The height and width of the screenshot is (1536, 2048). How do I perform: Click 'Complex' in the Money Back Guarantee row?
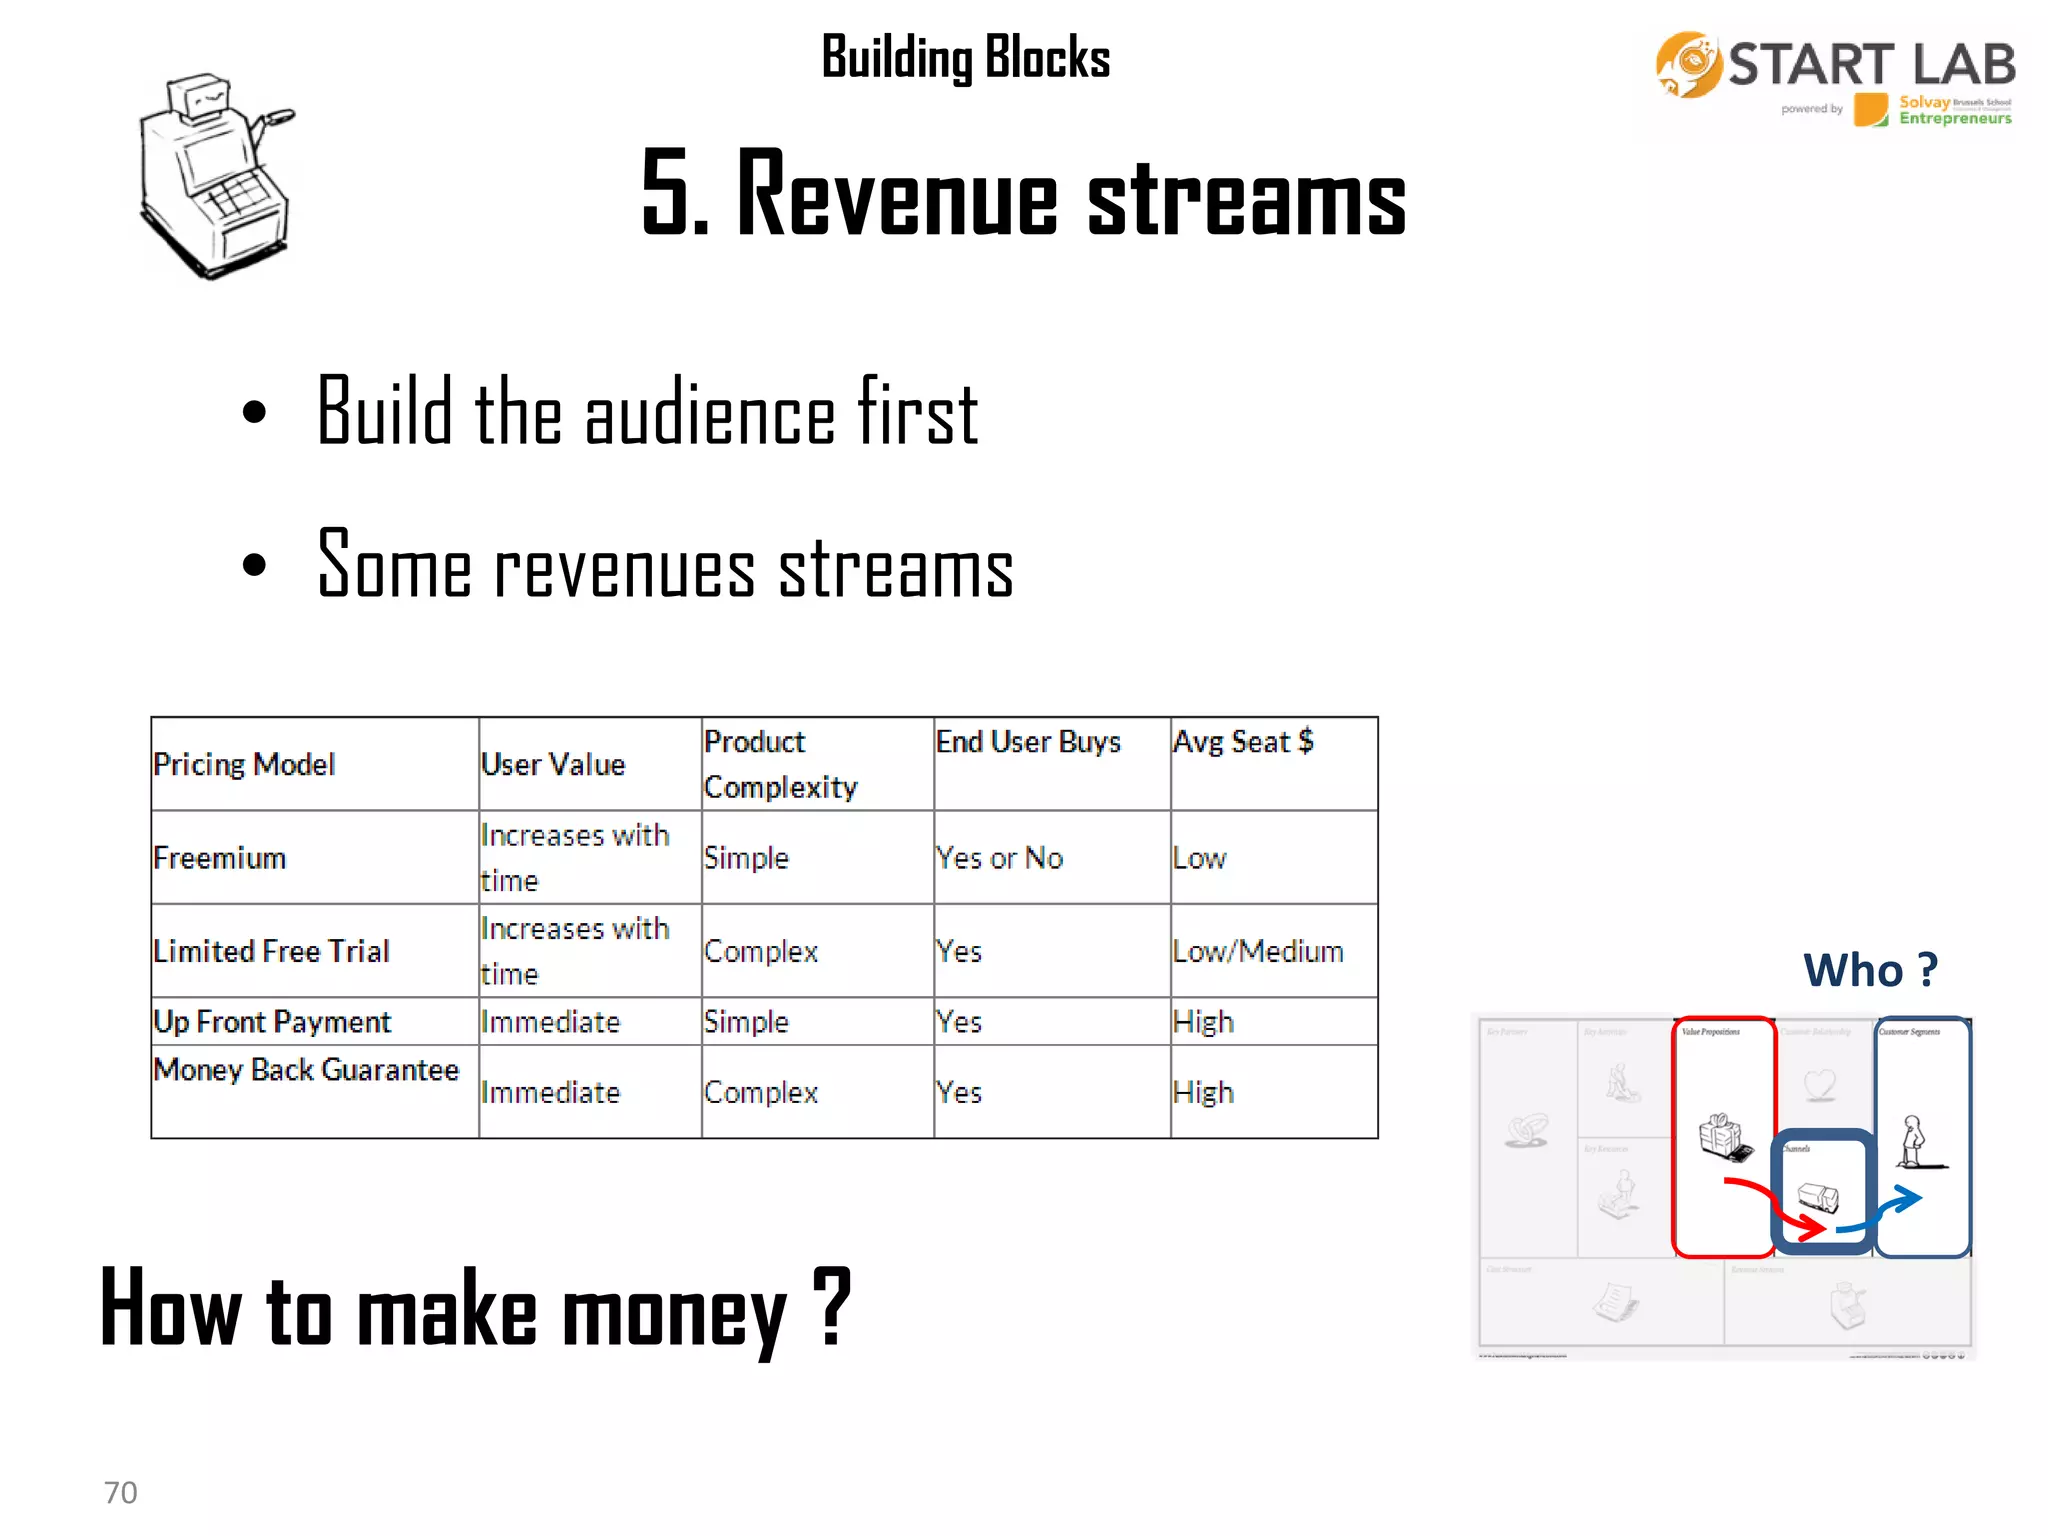pyautogui.click(x=817, y=1092)
